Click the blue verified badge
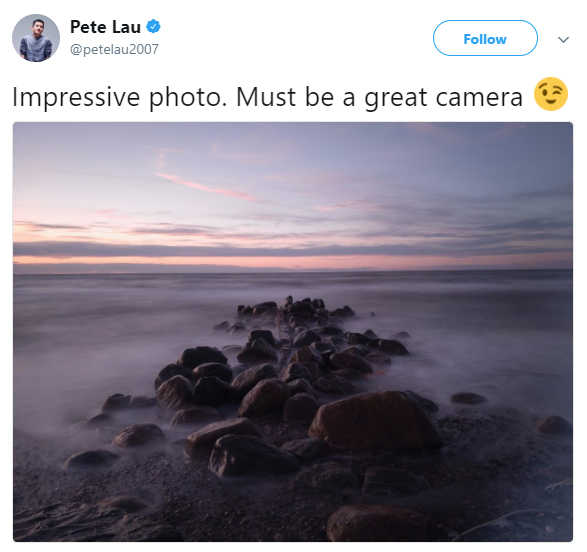This screenshot has width=587, height=552. tap(153, 27)
